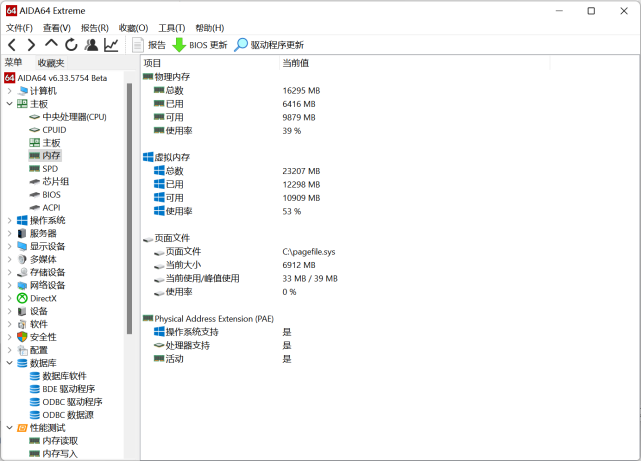Collapse the 数据库 tree node
Screen dimensions: 641x461
(9, 363)
